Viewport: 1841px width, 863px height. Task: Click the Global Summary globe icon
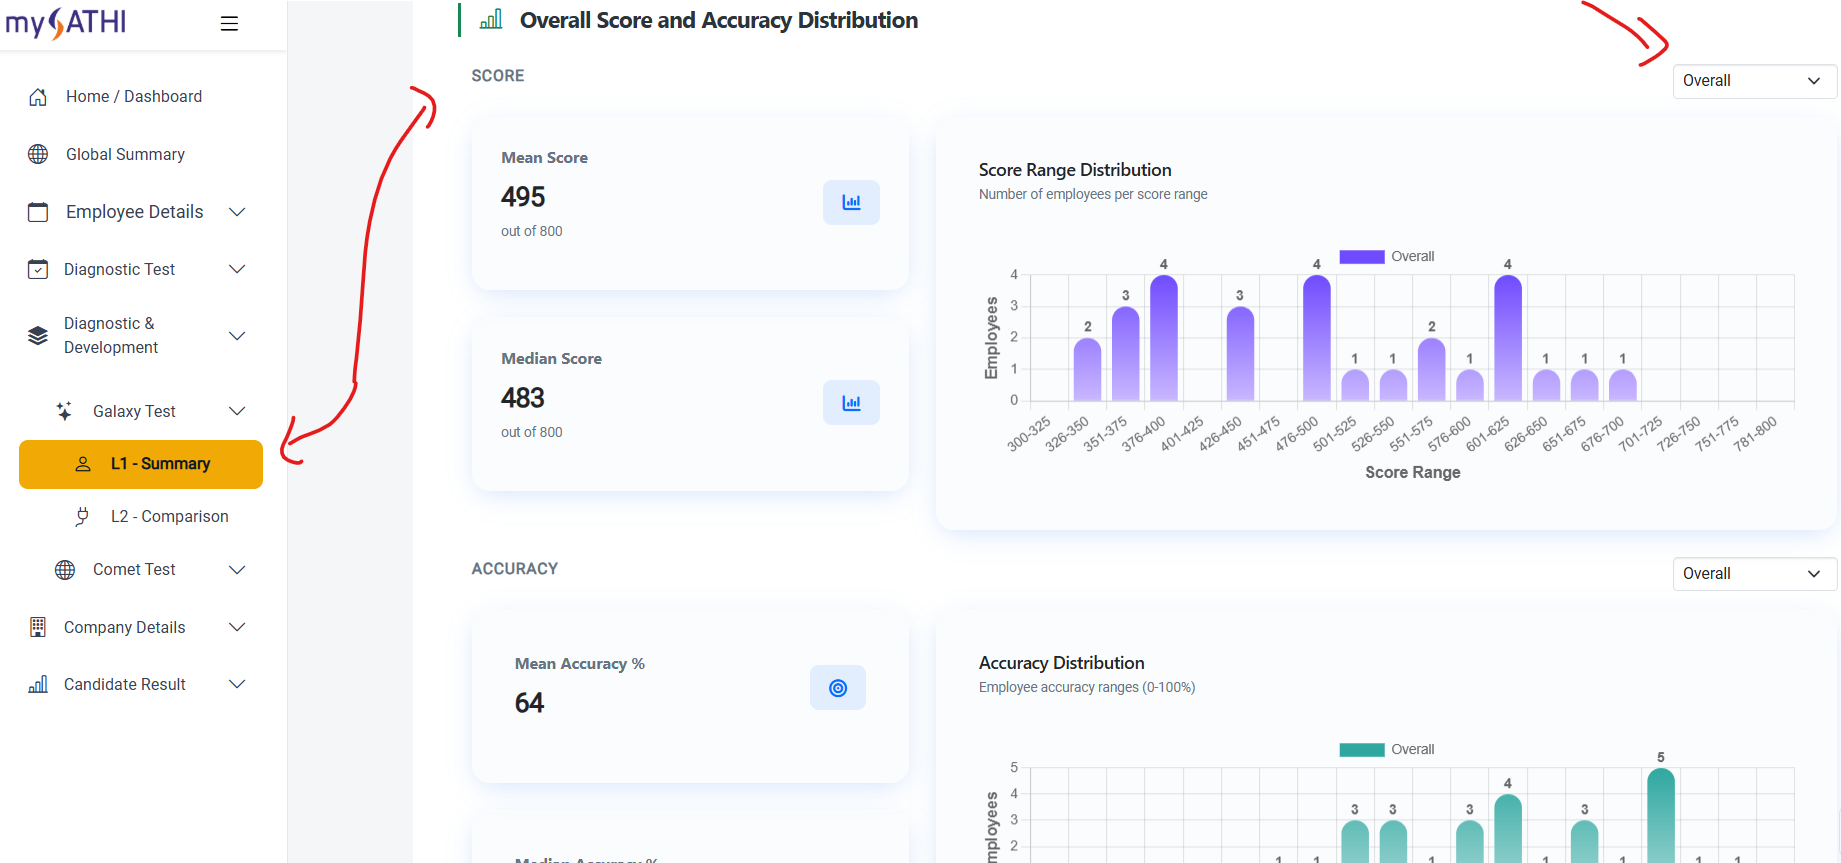(x=38, y=154)
